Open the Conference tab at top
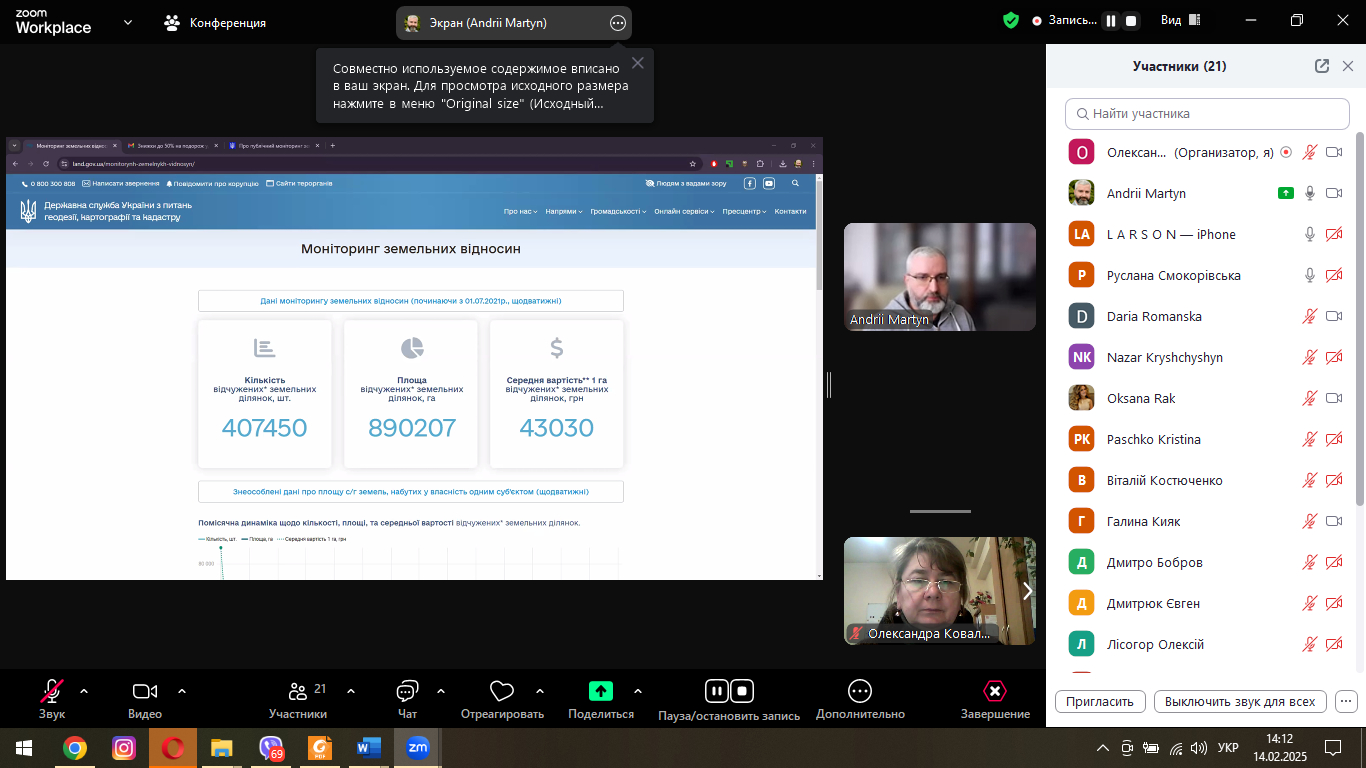The height and width of the screenshot is (768, 1366). [215, 22]
